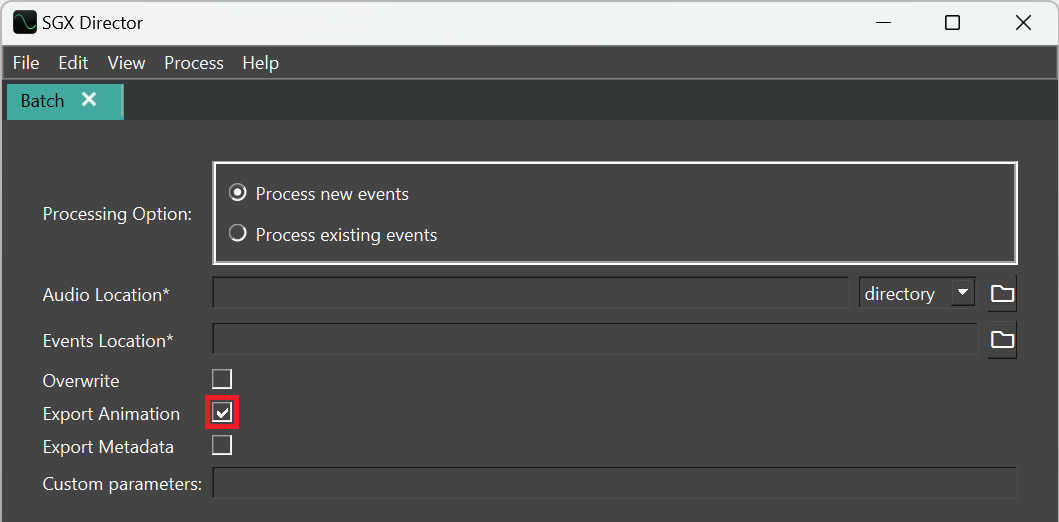The height and width of the screenshot is (522, 1059).
Task: Tick the Export Metadata checkbox
Action: 222,446
